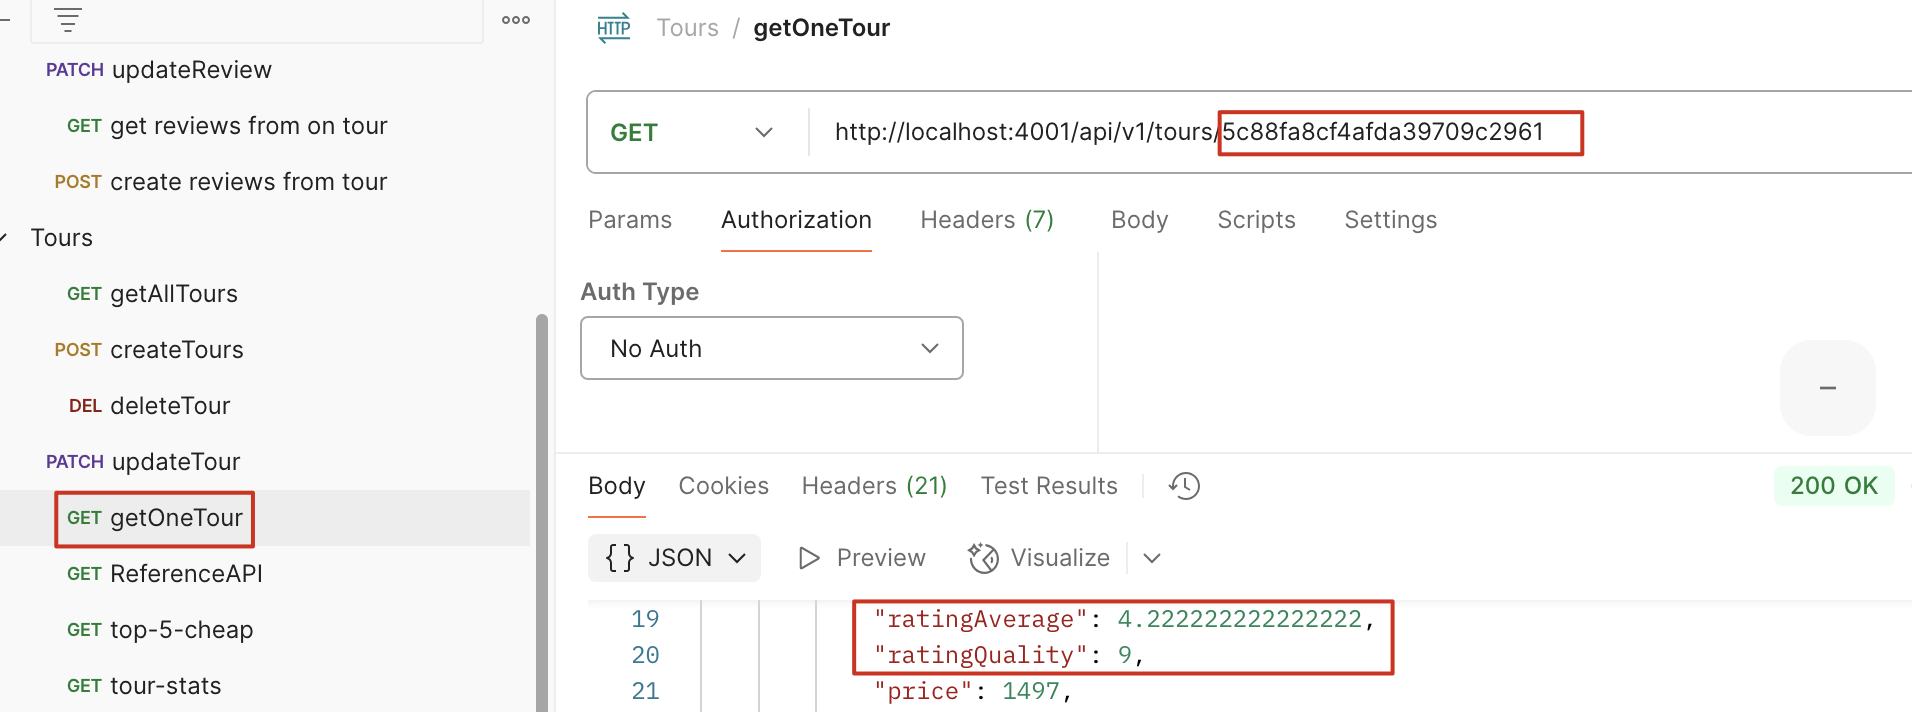1912x712 pixels.
Task: Switch to the Scripts tab
Action: tap(1256, 220)
